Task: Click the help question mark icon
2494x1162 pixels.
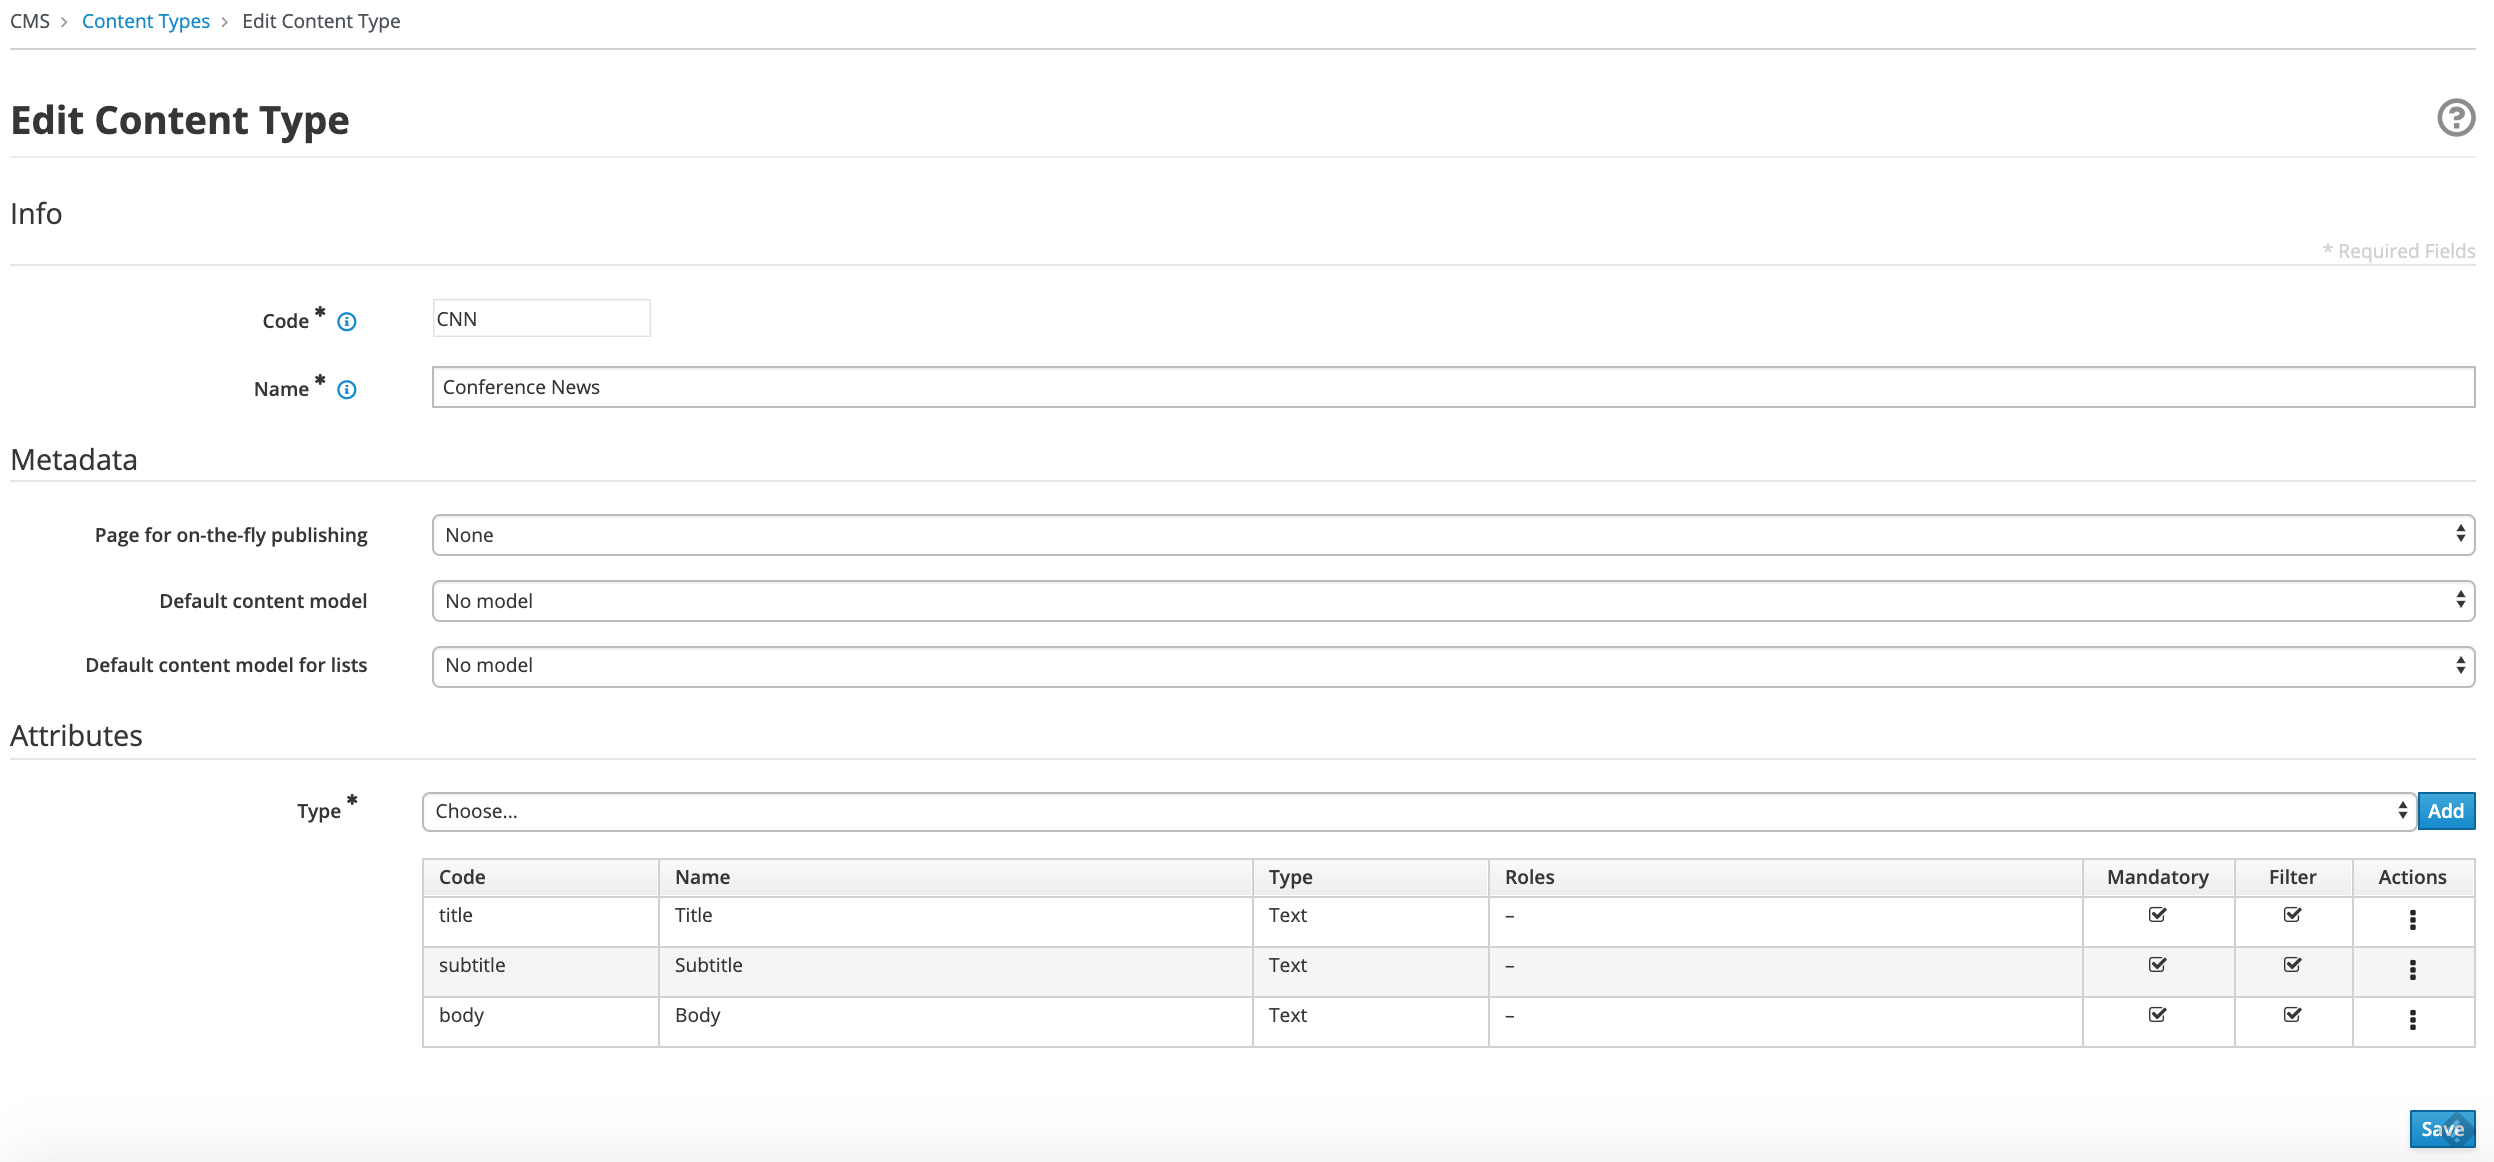Action: pos(2455,118)
